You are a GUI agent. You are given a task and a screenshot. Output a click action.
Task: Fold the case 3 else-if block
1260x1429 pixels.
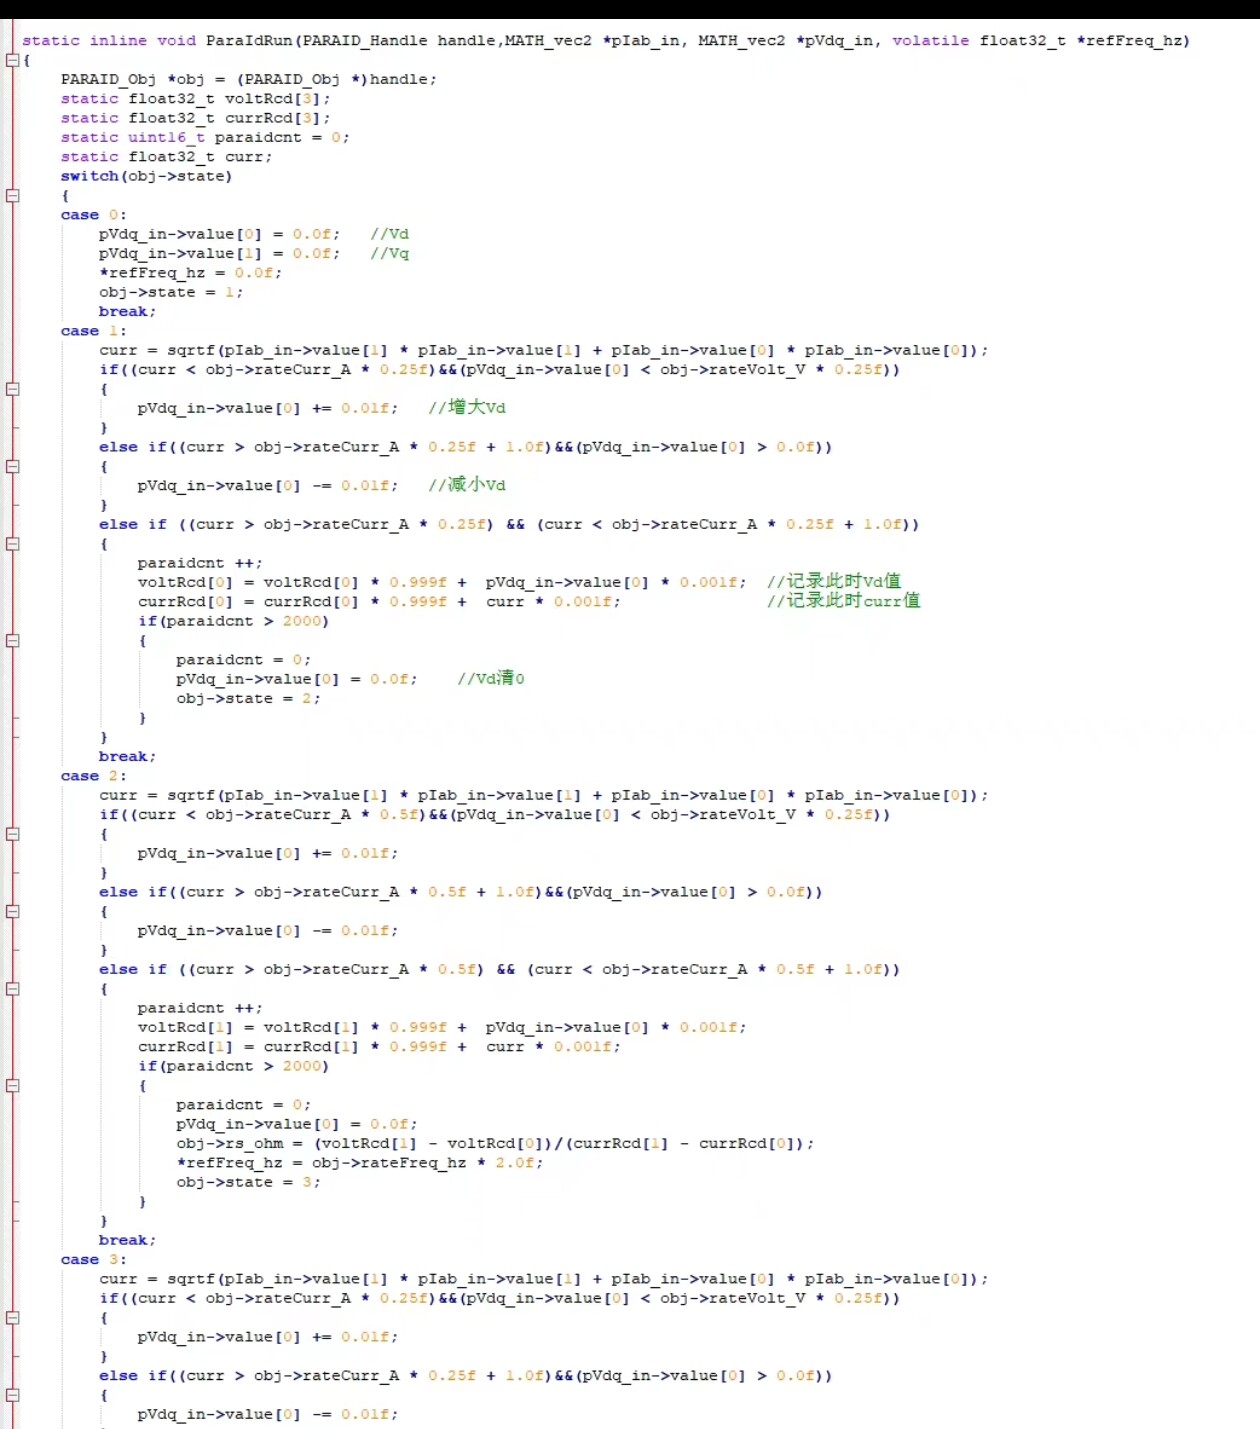[x=12, y=1395]
